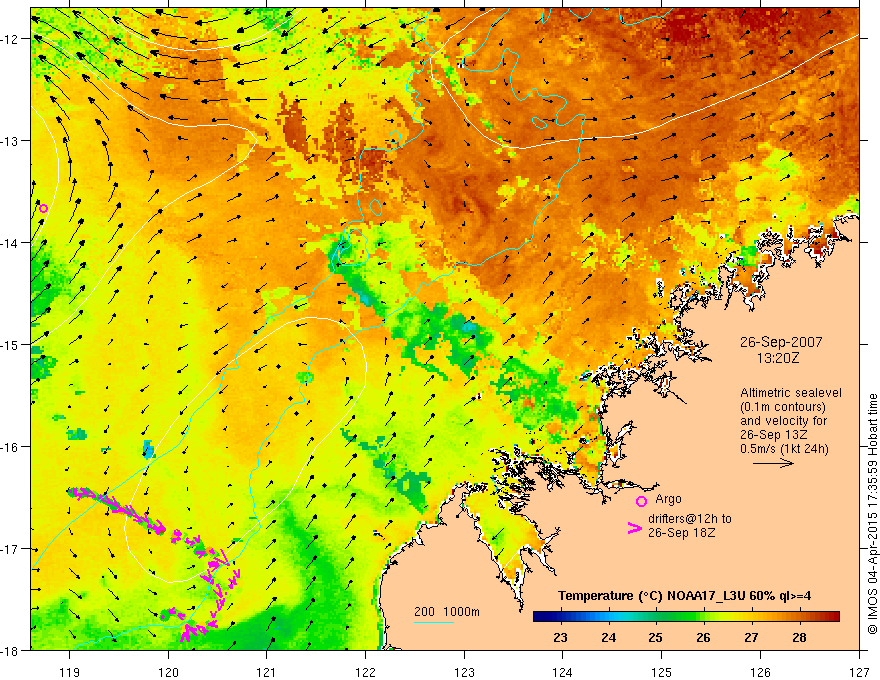Click the 124 longitude axis label
This screenshot has width=880, height=680.
563,672
